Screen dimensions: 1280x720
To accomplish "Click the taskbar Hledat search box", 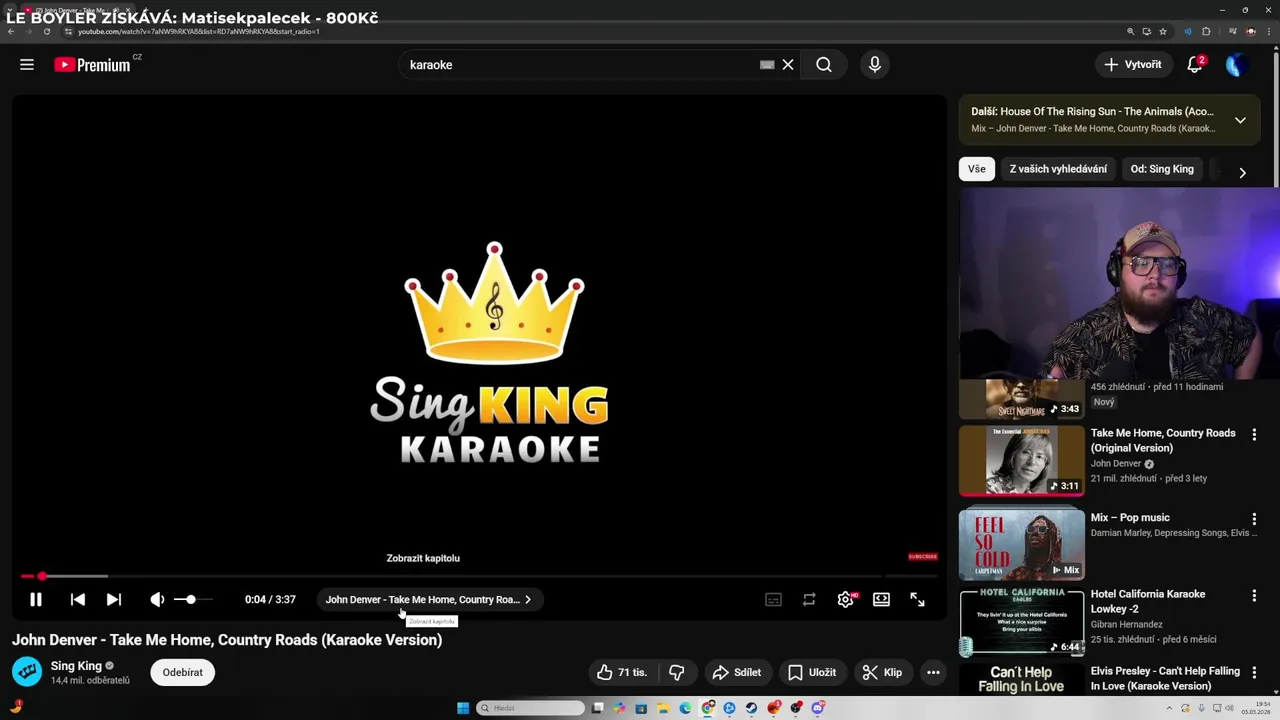I will pyautogui.click(x=530, y=708).
